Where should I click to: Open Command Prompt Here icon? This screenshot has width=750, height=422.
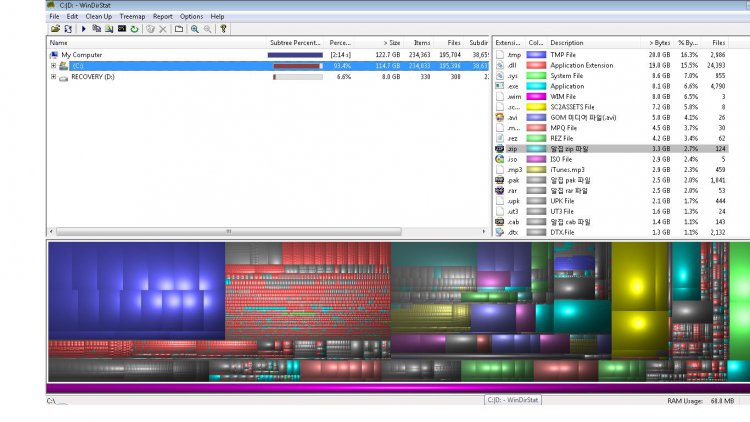(x=122, y=29)
